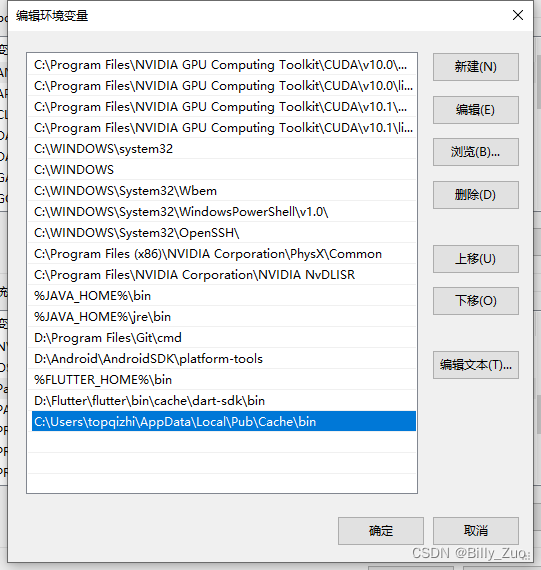The width and height of the screenshot is (541, 570).
Task: Select %FLUTTER_HOME%\bin entry
Action: click(x=222, y=380)
